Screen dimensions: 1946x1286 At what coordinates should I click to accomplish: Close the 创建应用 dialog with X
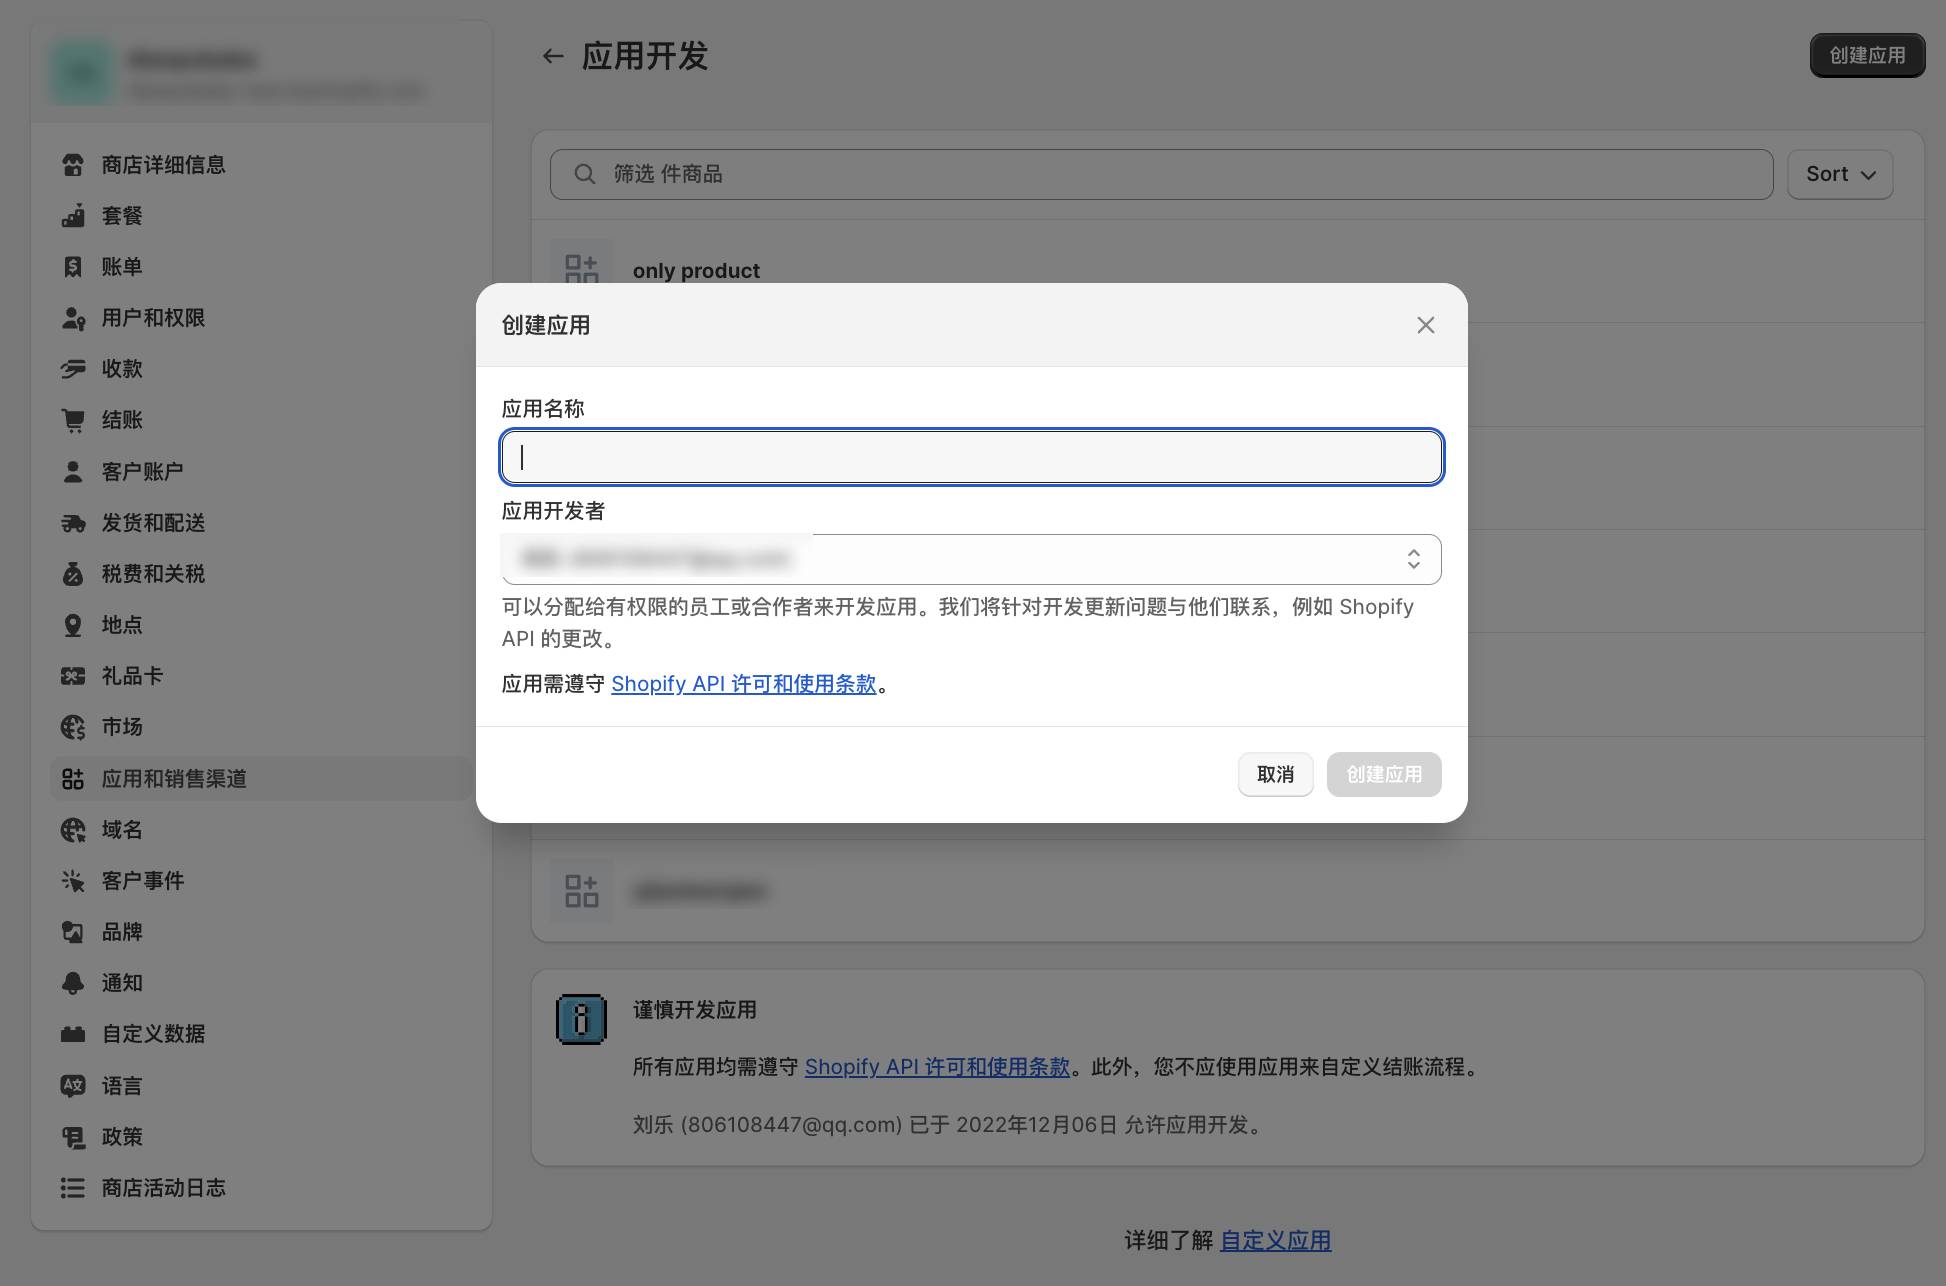pyautogui.click(x=1425, y=325)
